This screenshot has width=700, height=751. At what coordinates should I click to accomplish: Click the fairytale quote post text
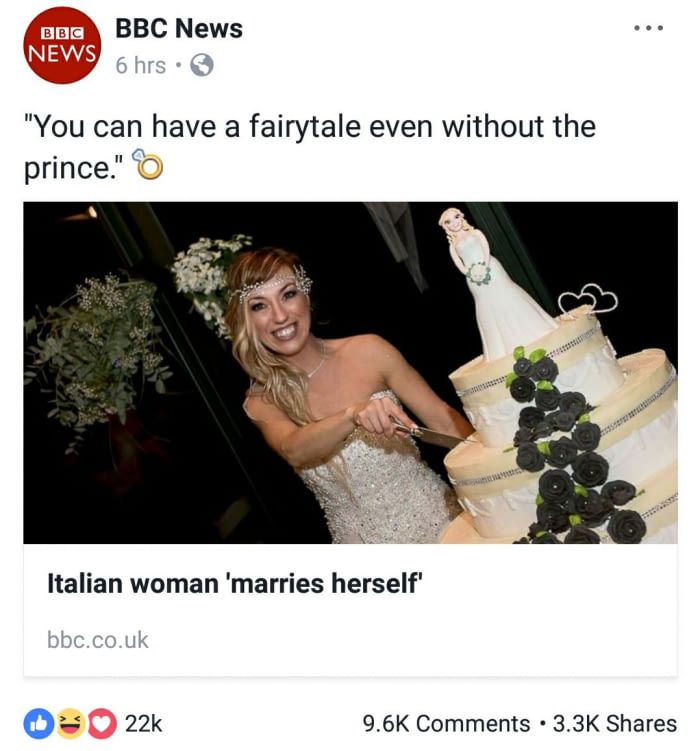(x=310, y=147)
